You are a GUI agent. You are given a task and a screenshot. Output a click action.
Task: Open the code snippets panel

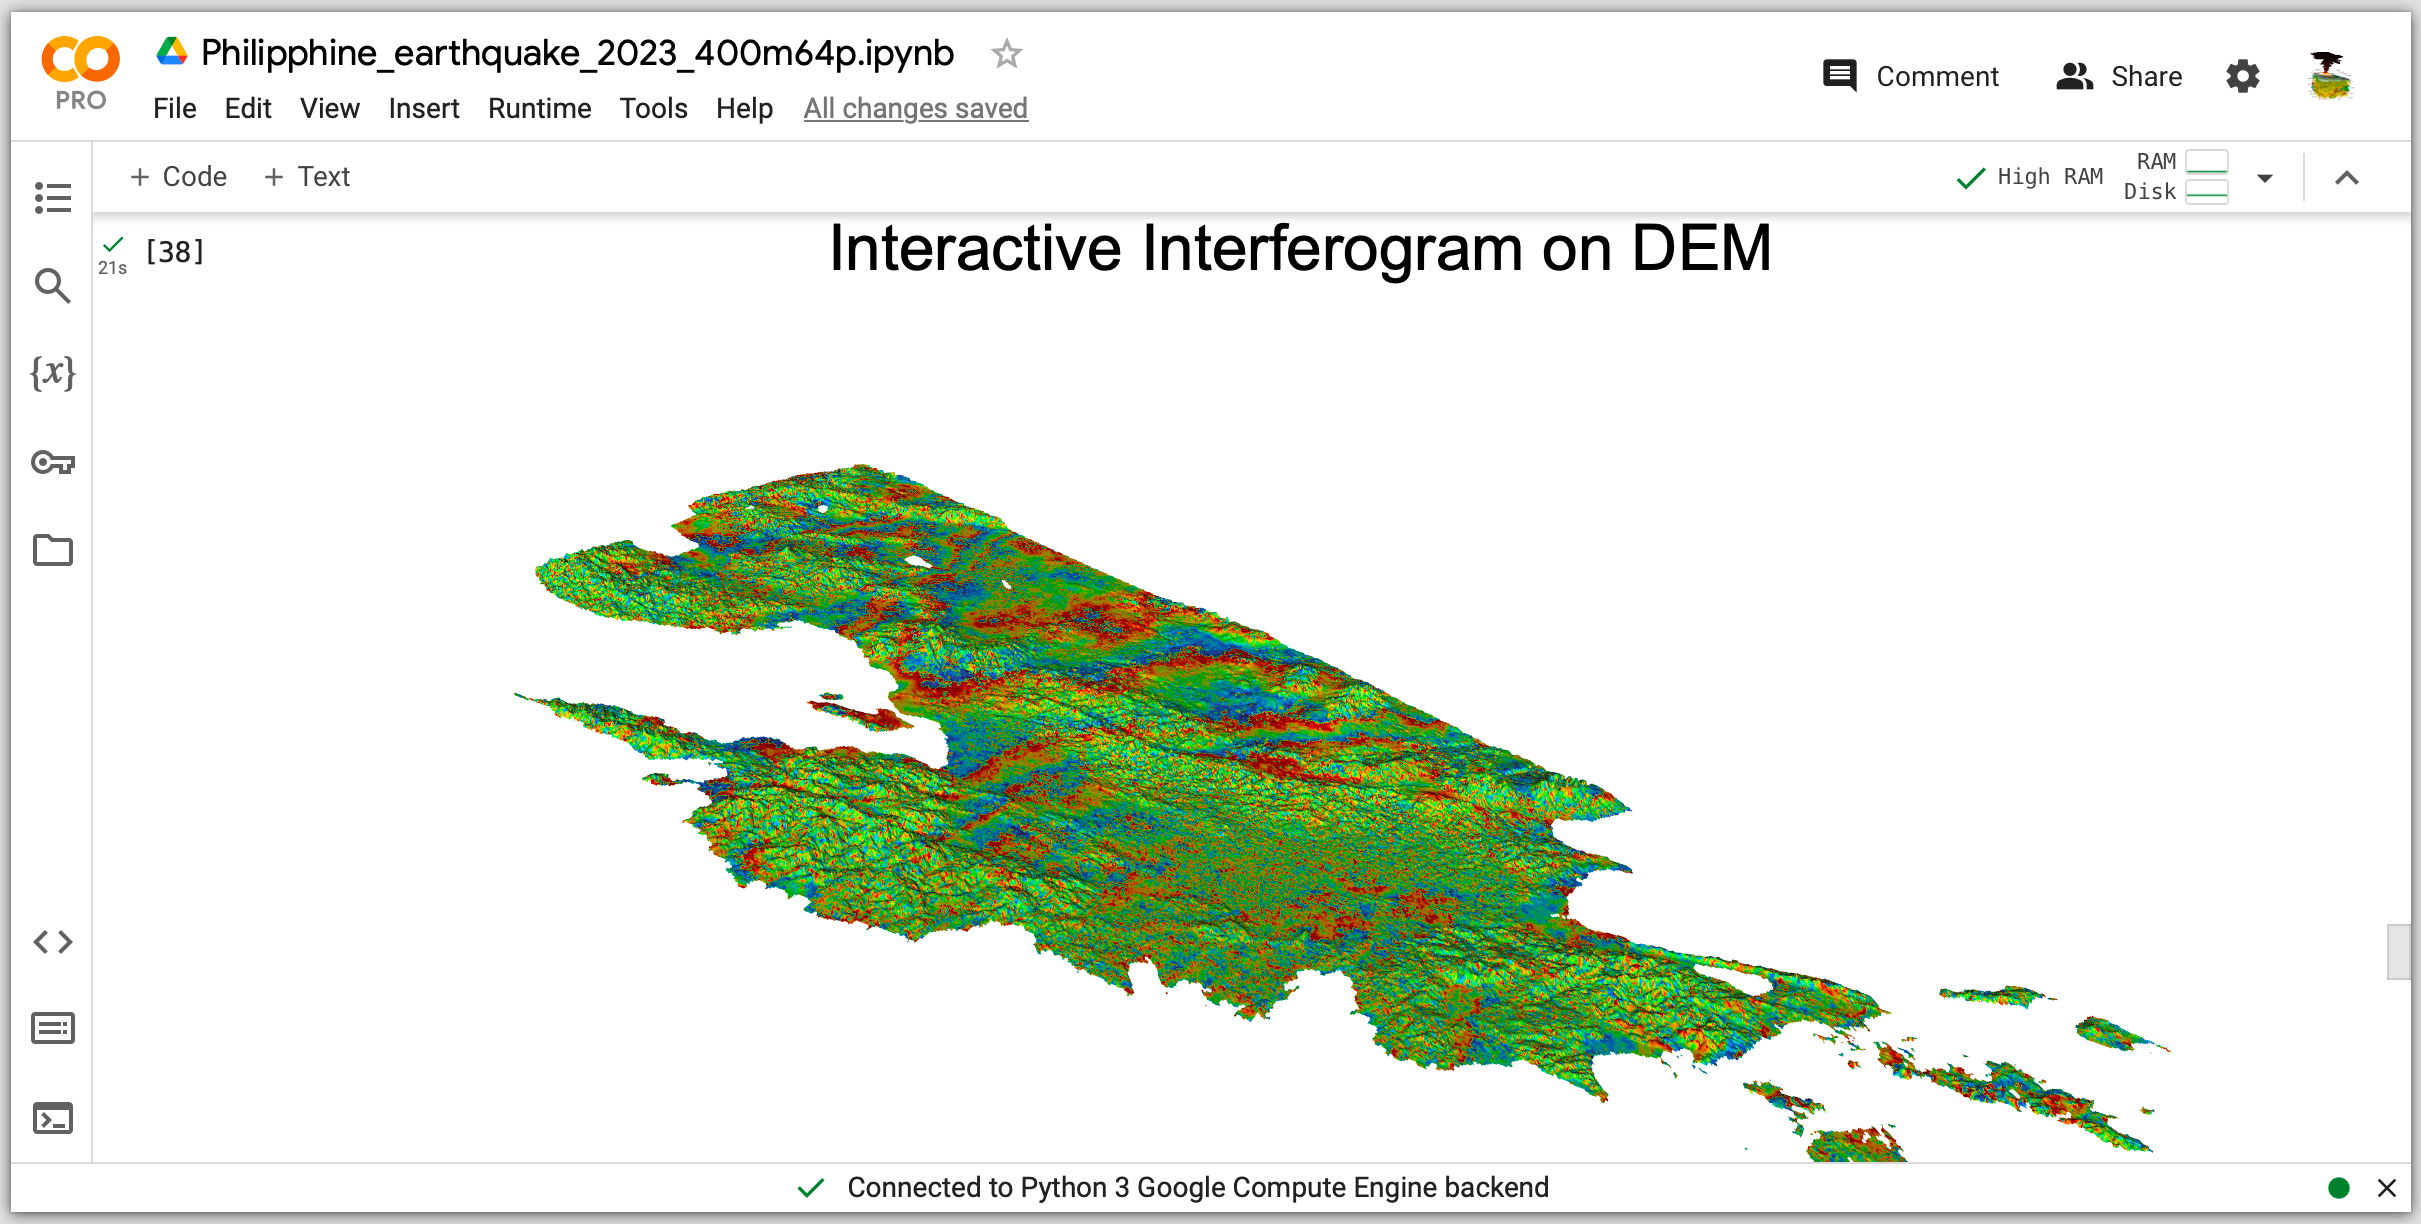click(x=52, y=941)
